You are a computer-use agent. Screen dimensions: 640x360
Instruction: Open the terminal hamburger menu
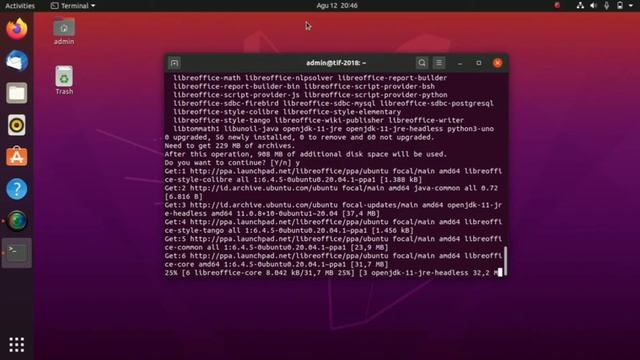pos(439,63)
